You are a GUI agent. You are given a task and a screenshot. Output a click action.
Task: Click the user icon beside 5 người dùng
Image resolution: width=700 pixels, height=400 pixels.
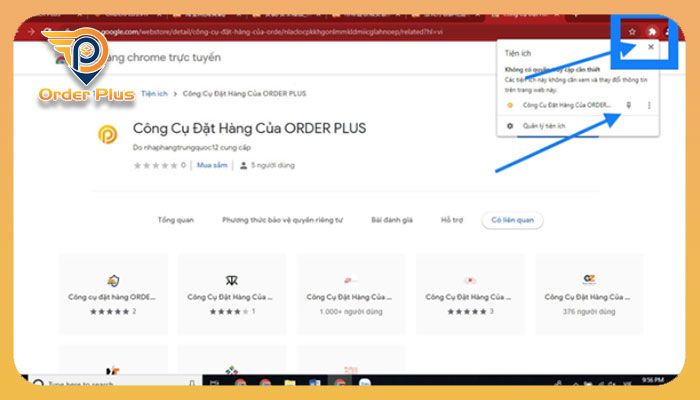pos(243,166)
